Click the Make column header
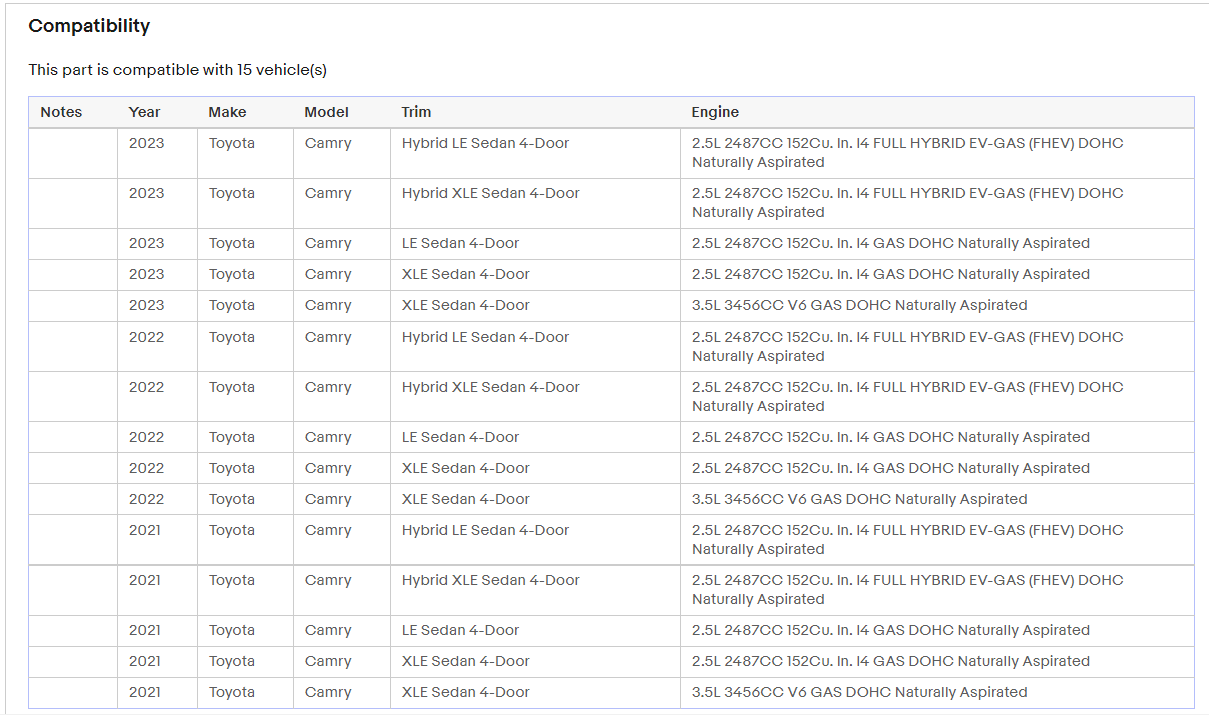 click(227, 112)
